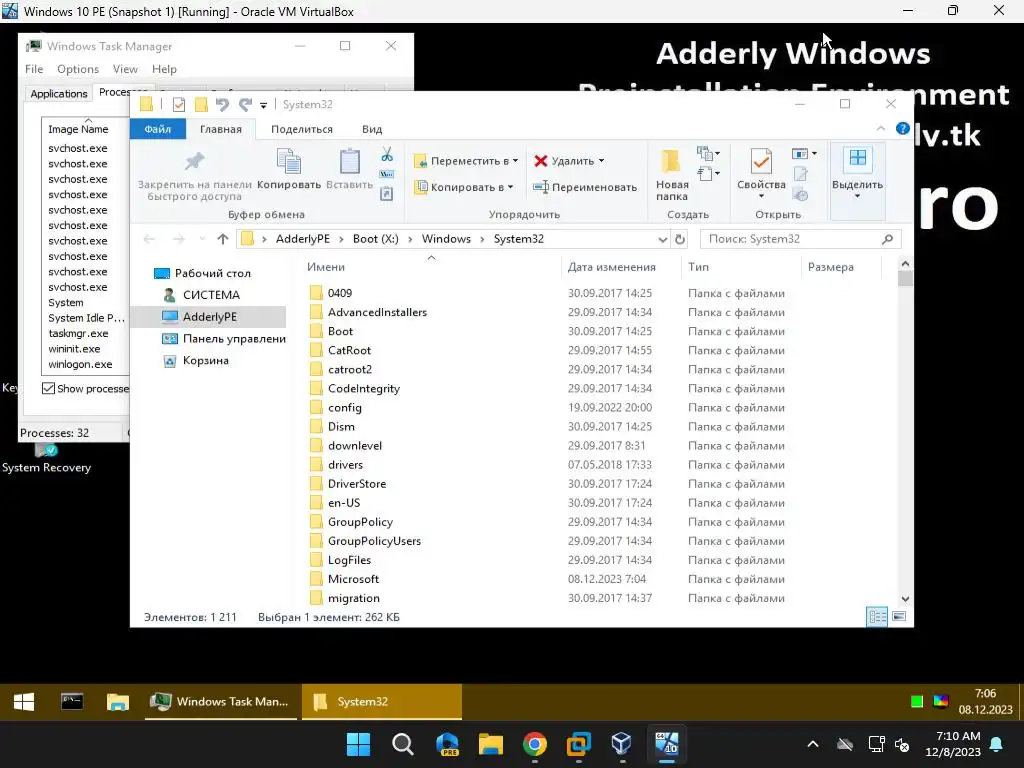Viewport: 1024px width, 768px height.
Task: Click new folder icon in quick access toolbar
Action: click(x=201, y=104)
